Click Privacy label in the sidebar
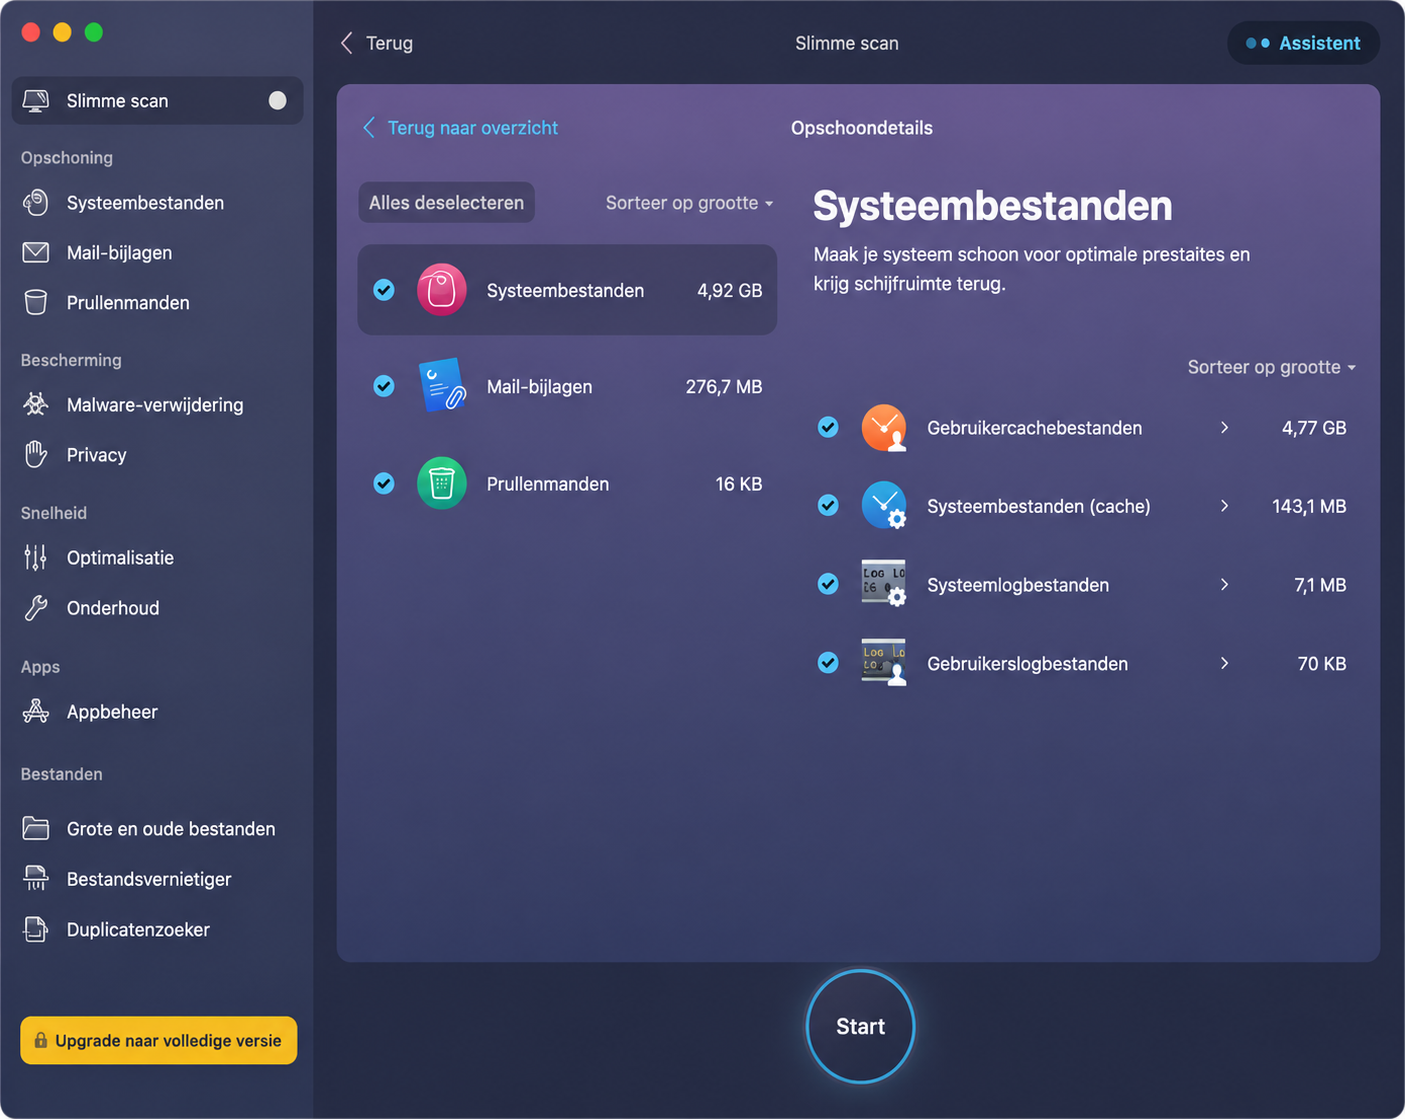The width and height of the screenshot is (1405, 1119). pyautogui.click(x=96, y=455)
